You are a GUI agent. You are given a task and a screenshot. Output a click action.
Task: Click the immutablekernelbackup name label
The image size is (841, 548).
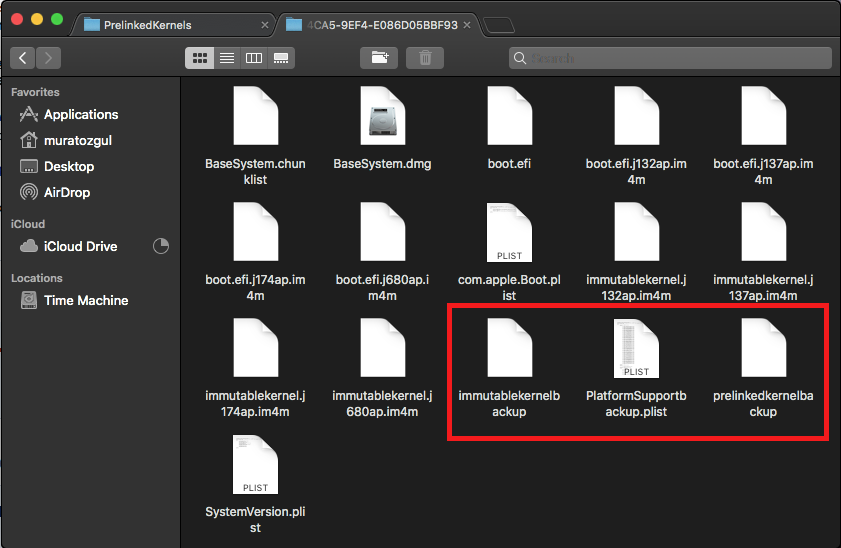(509, 403)
